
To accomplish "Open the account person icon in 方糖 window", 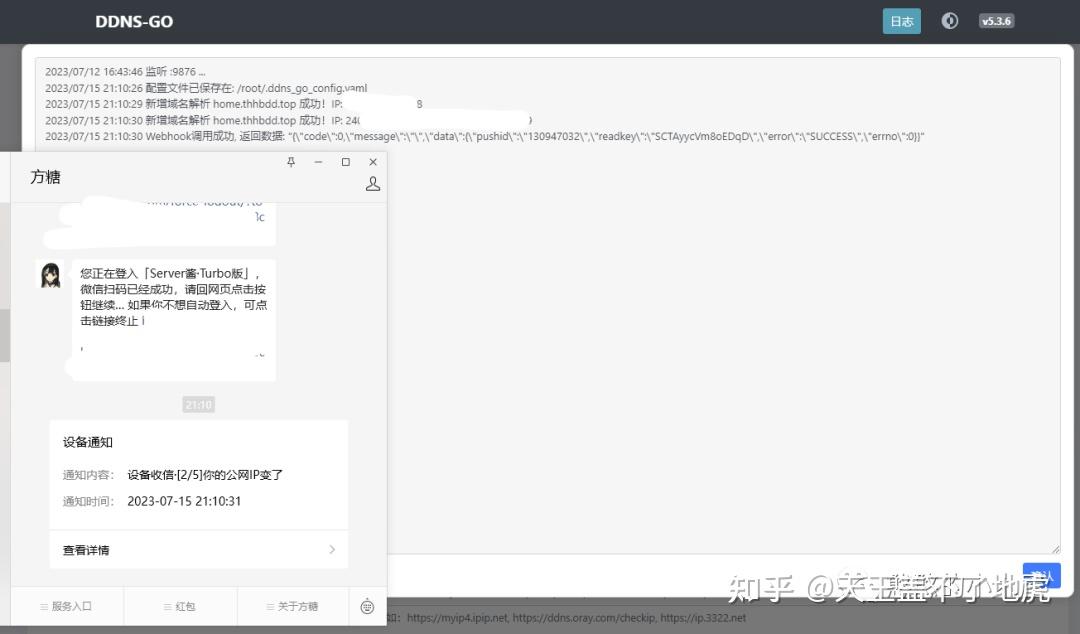I will point(372,183).
